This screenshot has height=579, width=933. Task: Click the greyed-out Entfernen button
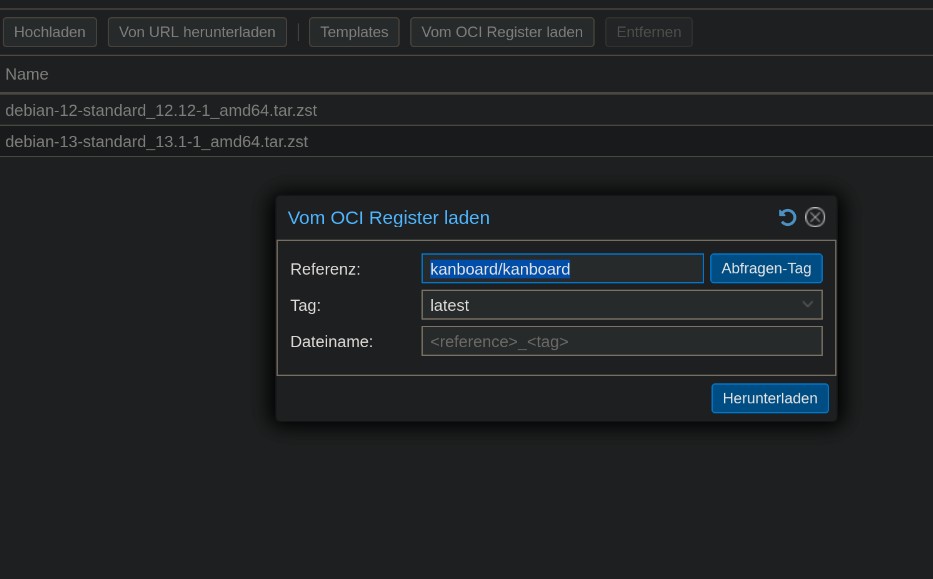[x=648, y=32]
